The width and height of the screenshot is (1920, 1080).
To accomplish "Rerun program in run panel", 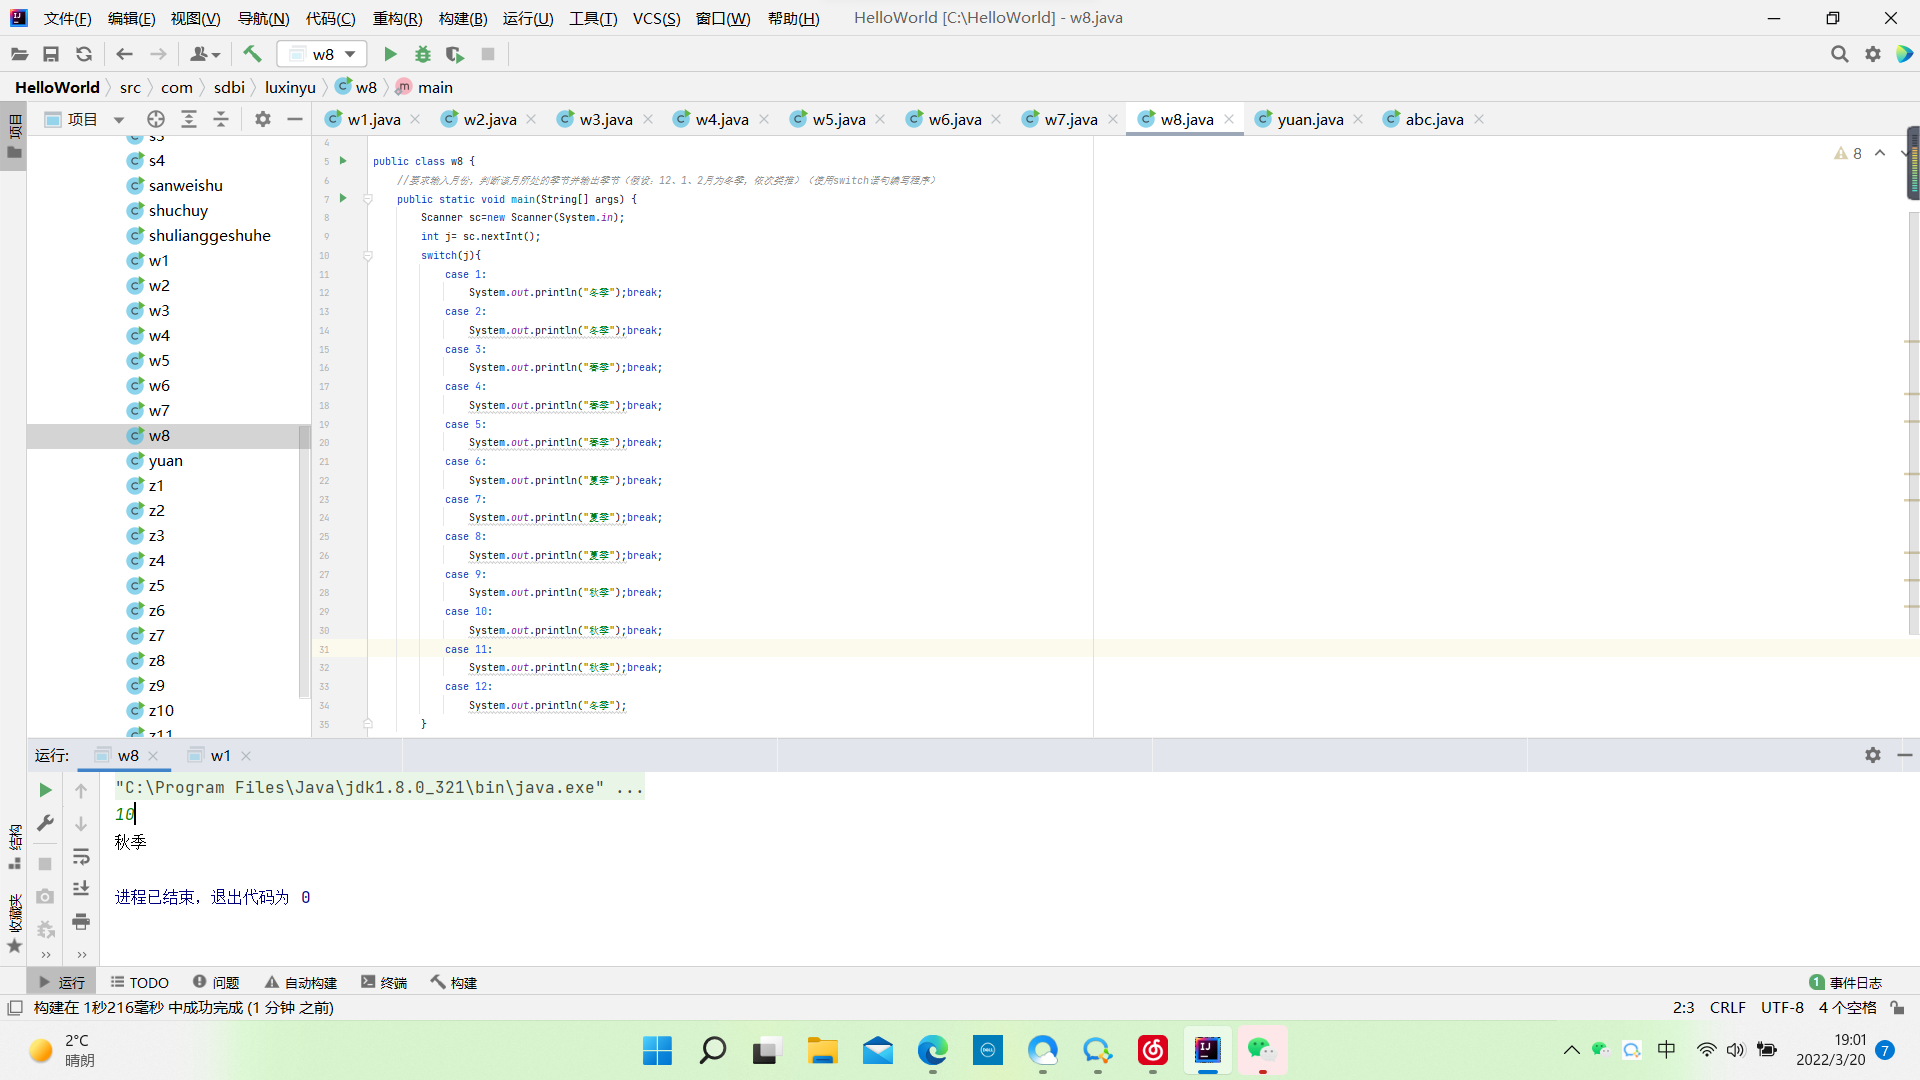I will click(45, 790).
